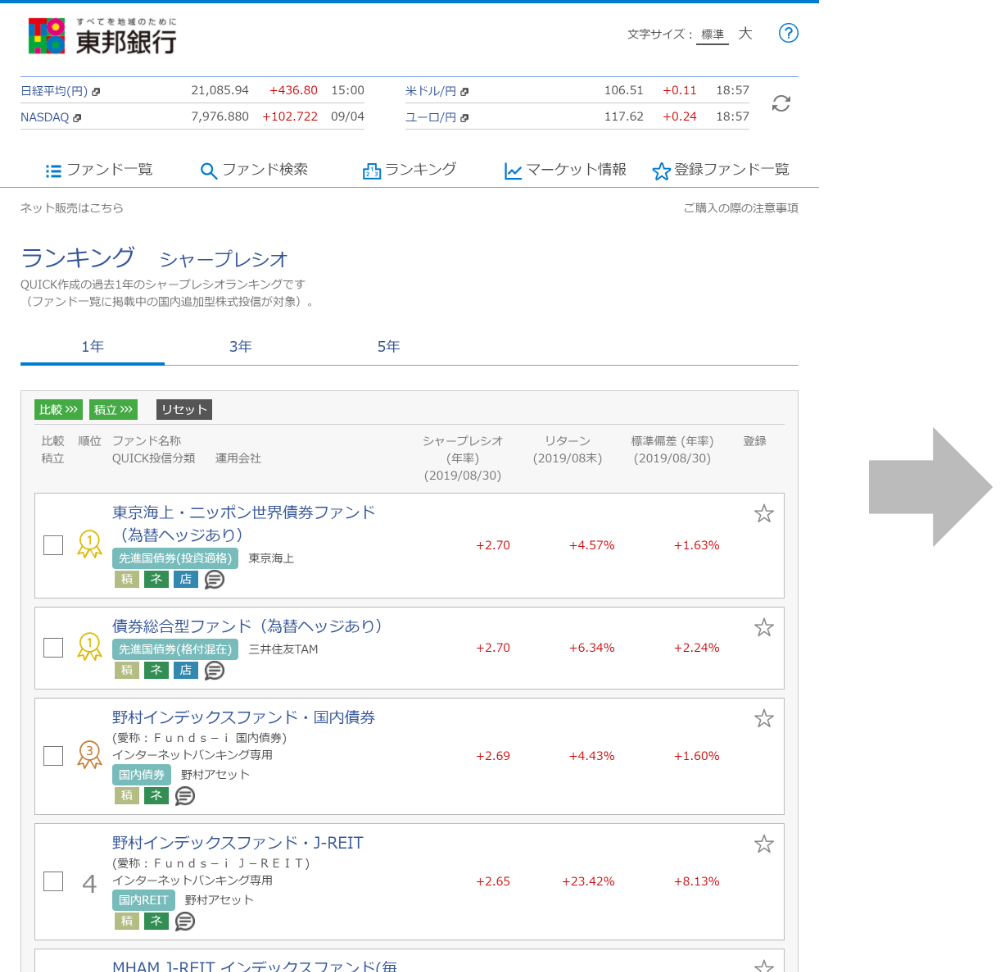Star 野村インデックスファンド・国内債券 to register
The height and width of the screenshot is (972, 1000).
pos(763,719)
